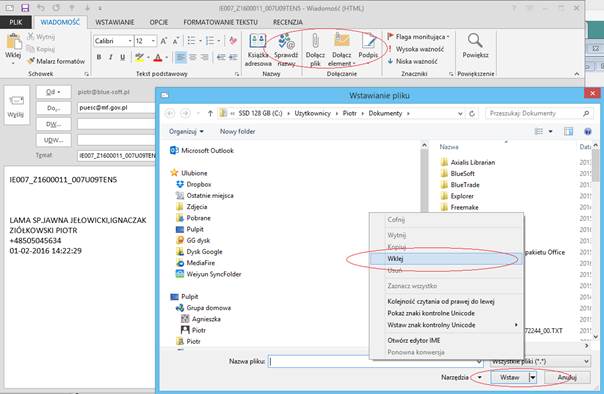This screenshot has height=394, width=604.
Task: Click Sprawdź nazwy check names
Action: [286, 50]
